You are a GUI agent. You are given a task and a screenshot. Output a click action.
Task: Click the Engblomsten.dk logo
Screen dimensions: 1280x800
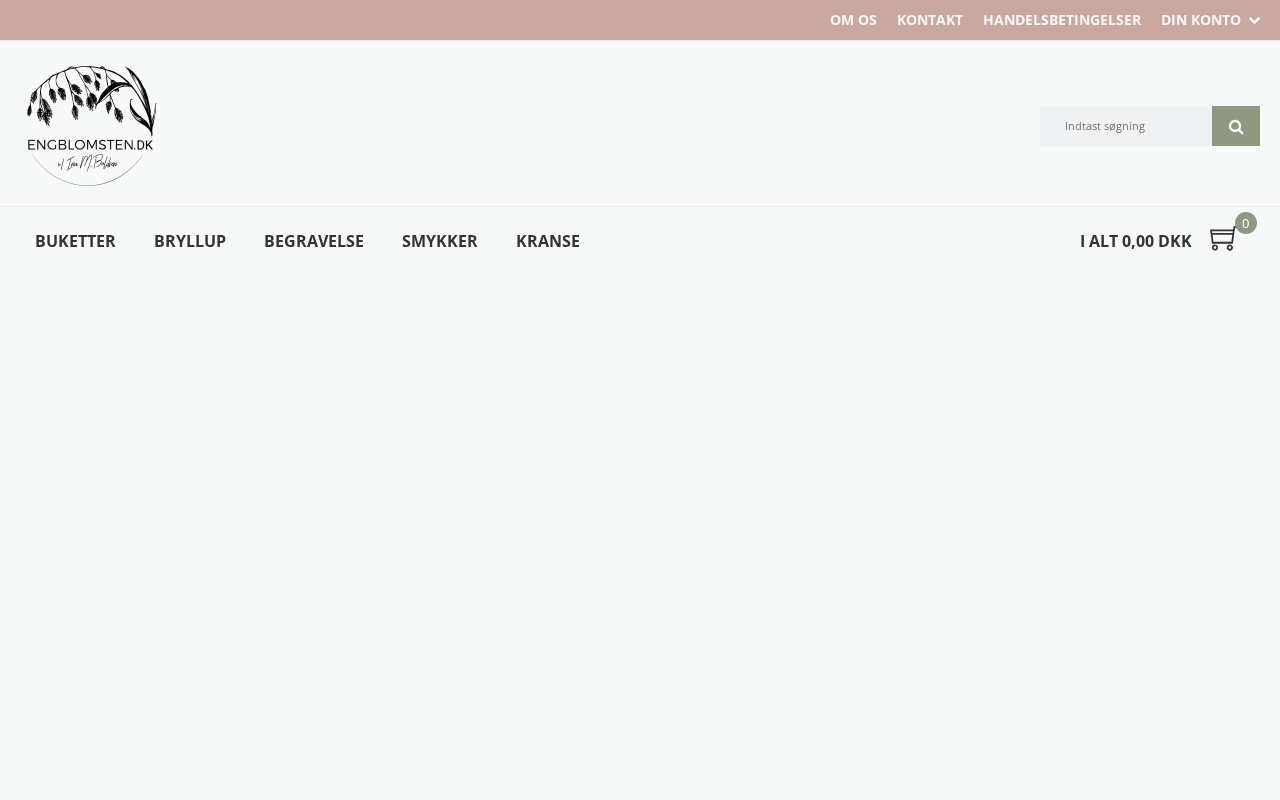click(91, 126)
